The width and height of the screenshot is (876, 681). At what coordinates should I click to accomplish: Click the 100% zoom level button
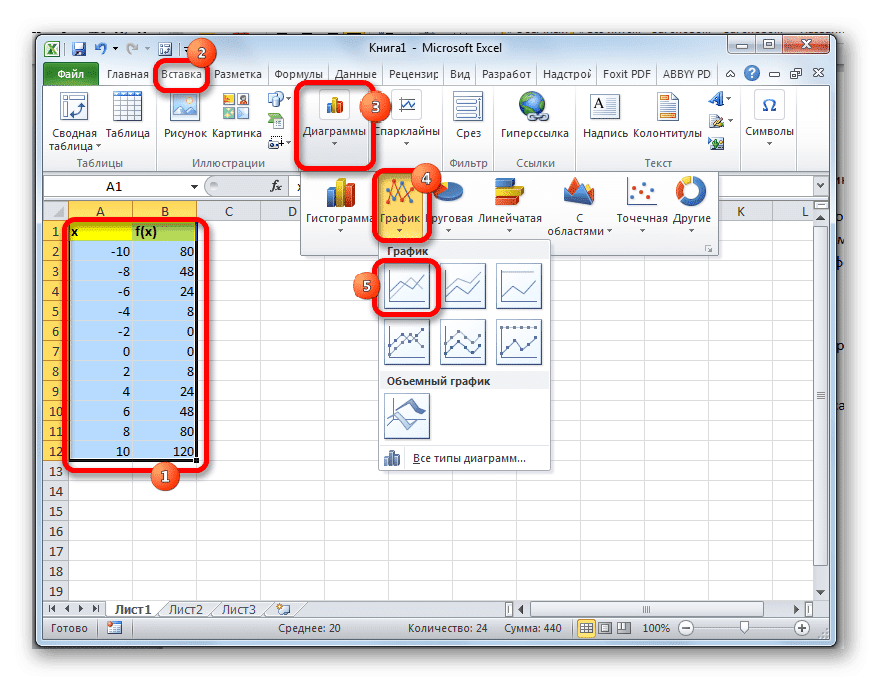656,628
